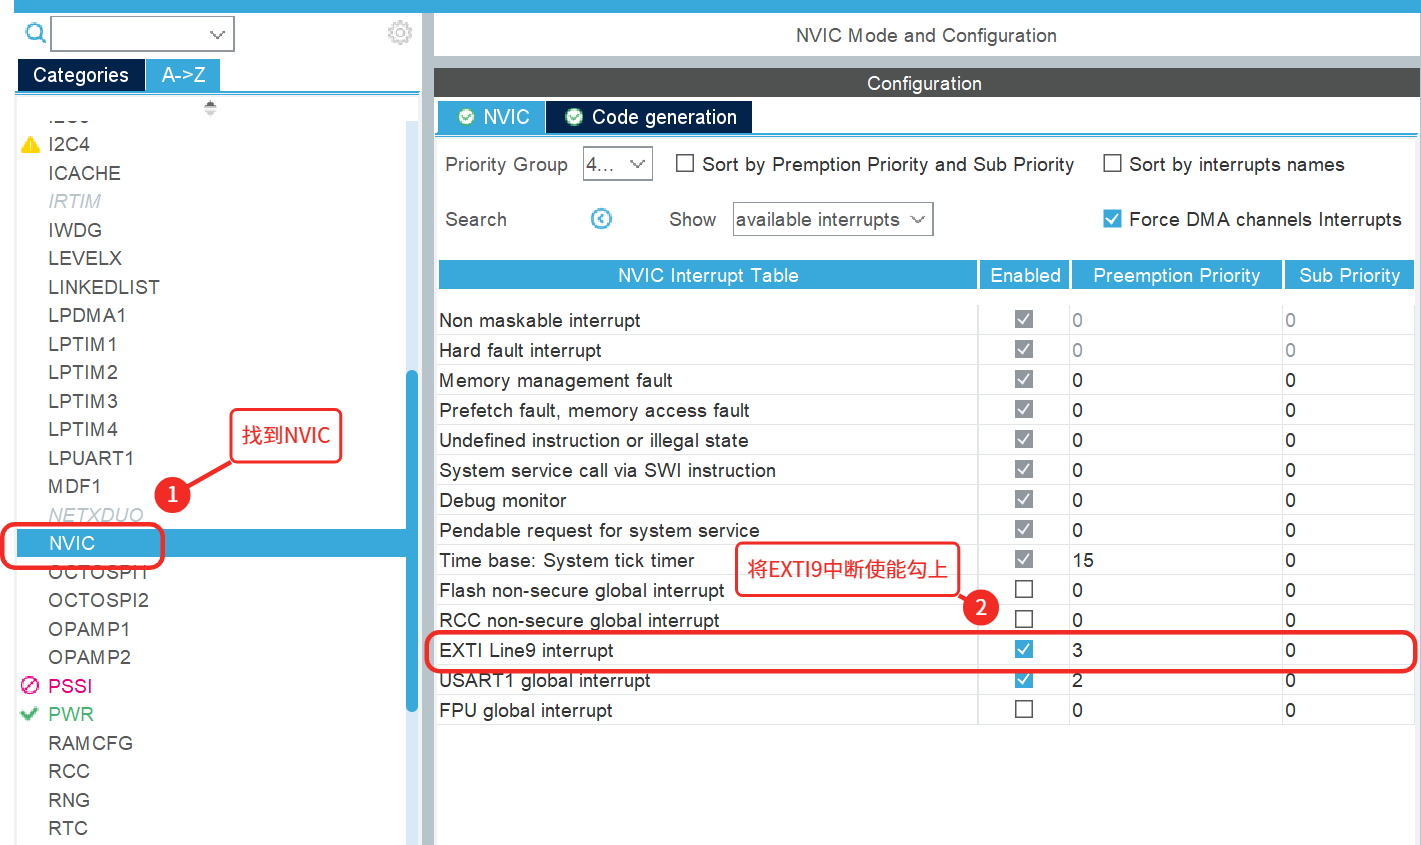1421x845 pixels.
Task: Uncheck Force DMA channels Interrupts
Action: [x=1112, y=218]
